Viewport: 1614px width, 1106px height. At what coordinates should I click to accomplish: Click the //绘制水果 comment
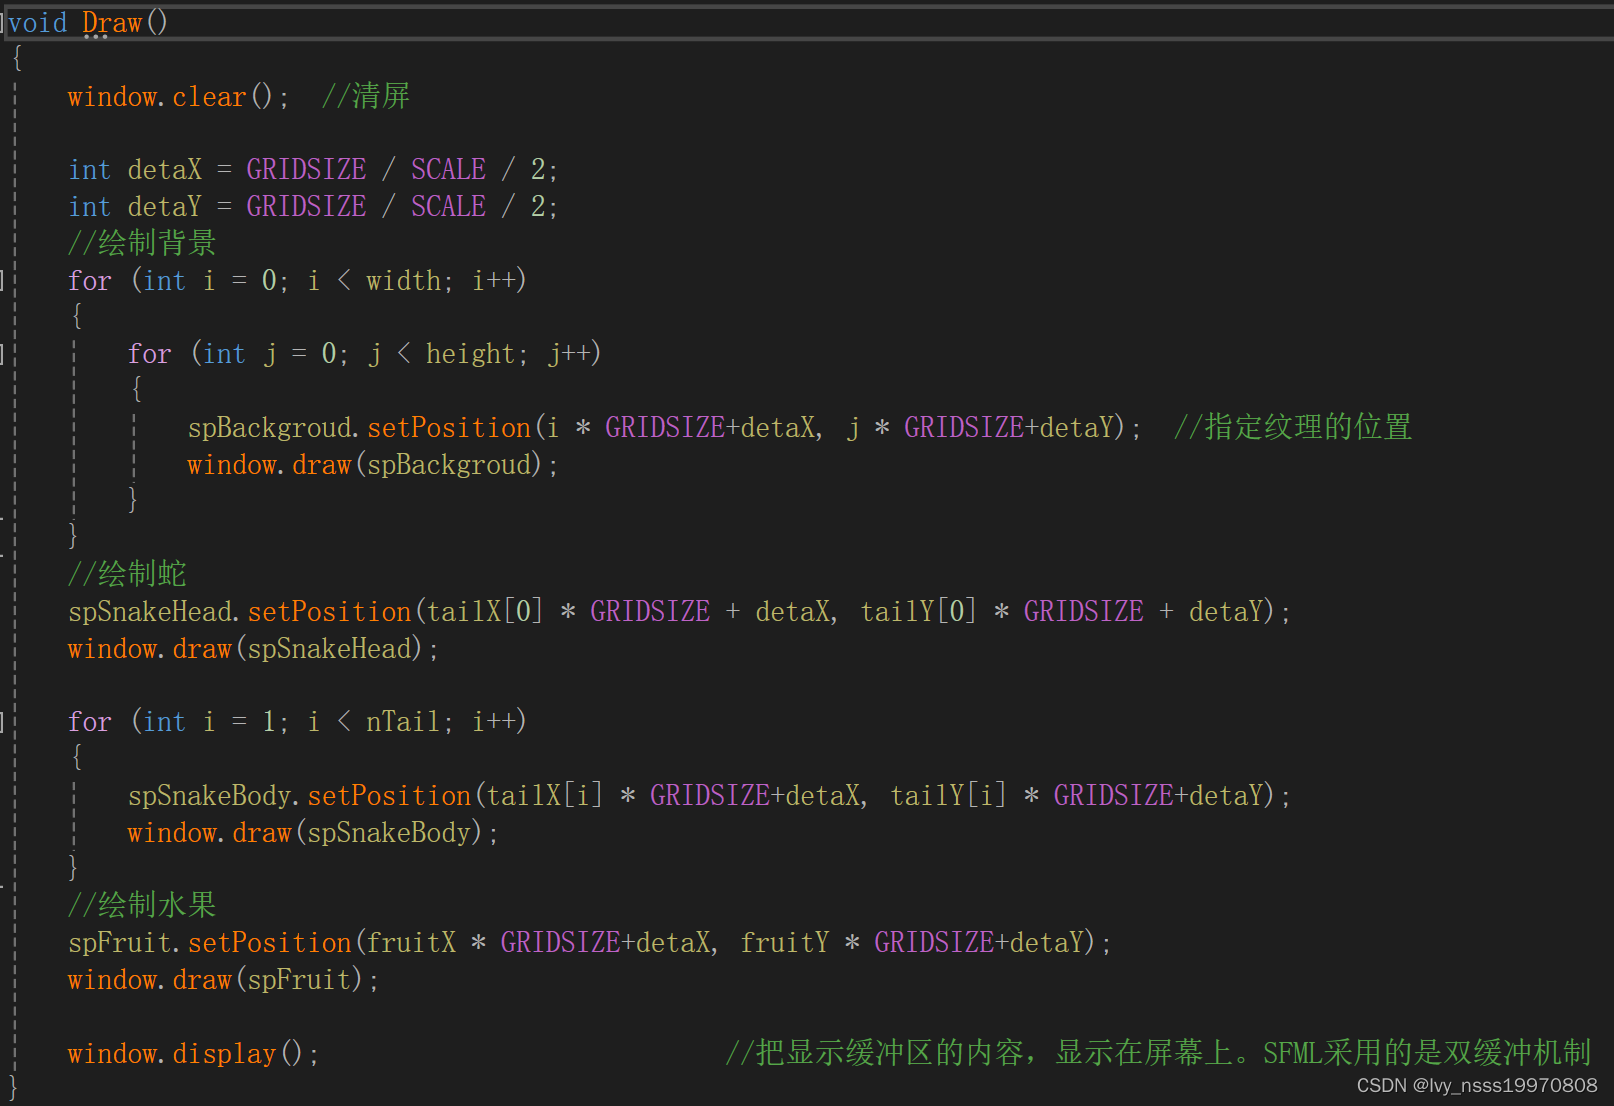pos(140,903)
